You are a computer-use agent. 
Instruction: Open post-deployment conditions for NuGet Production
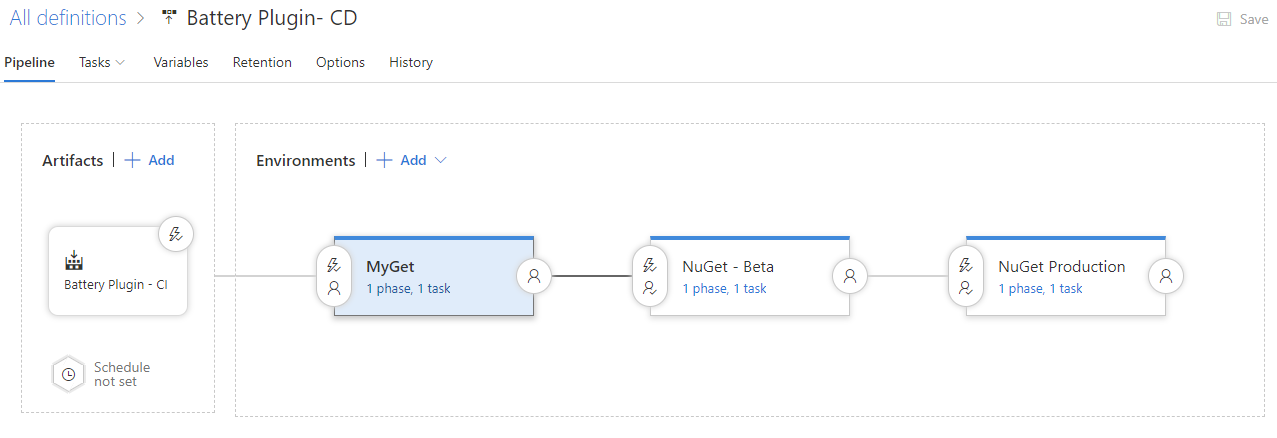1166,276
